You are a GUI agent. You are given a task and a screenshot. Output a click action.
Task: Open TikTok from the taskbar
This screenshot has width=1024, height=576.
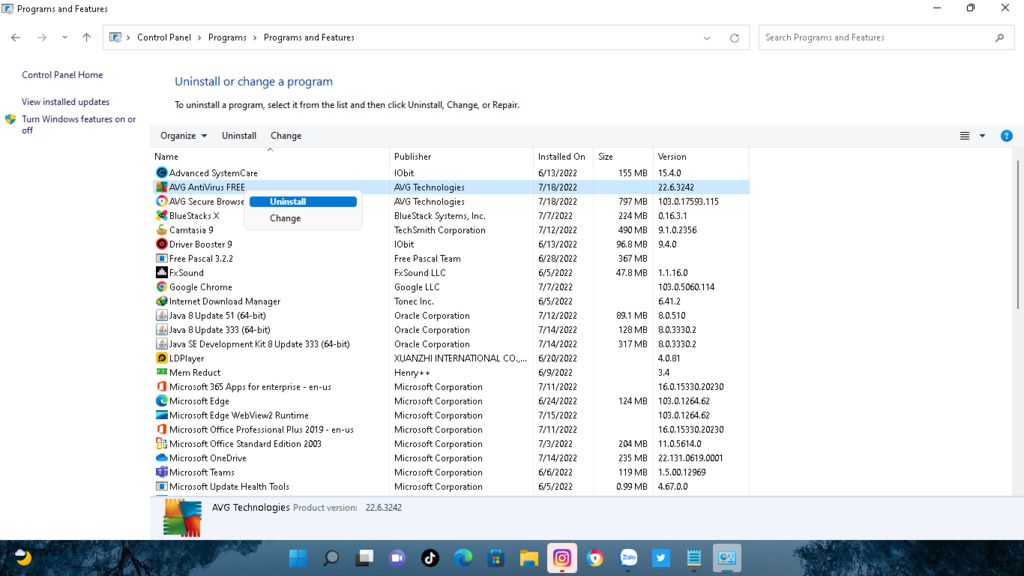pos(430,558)
